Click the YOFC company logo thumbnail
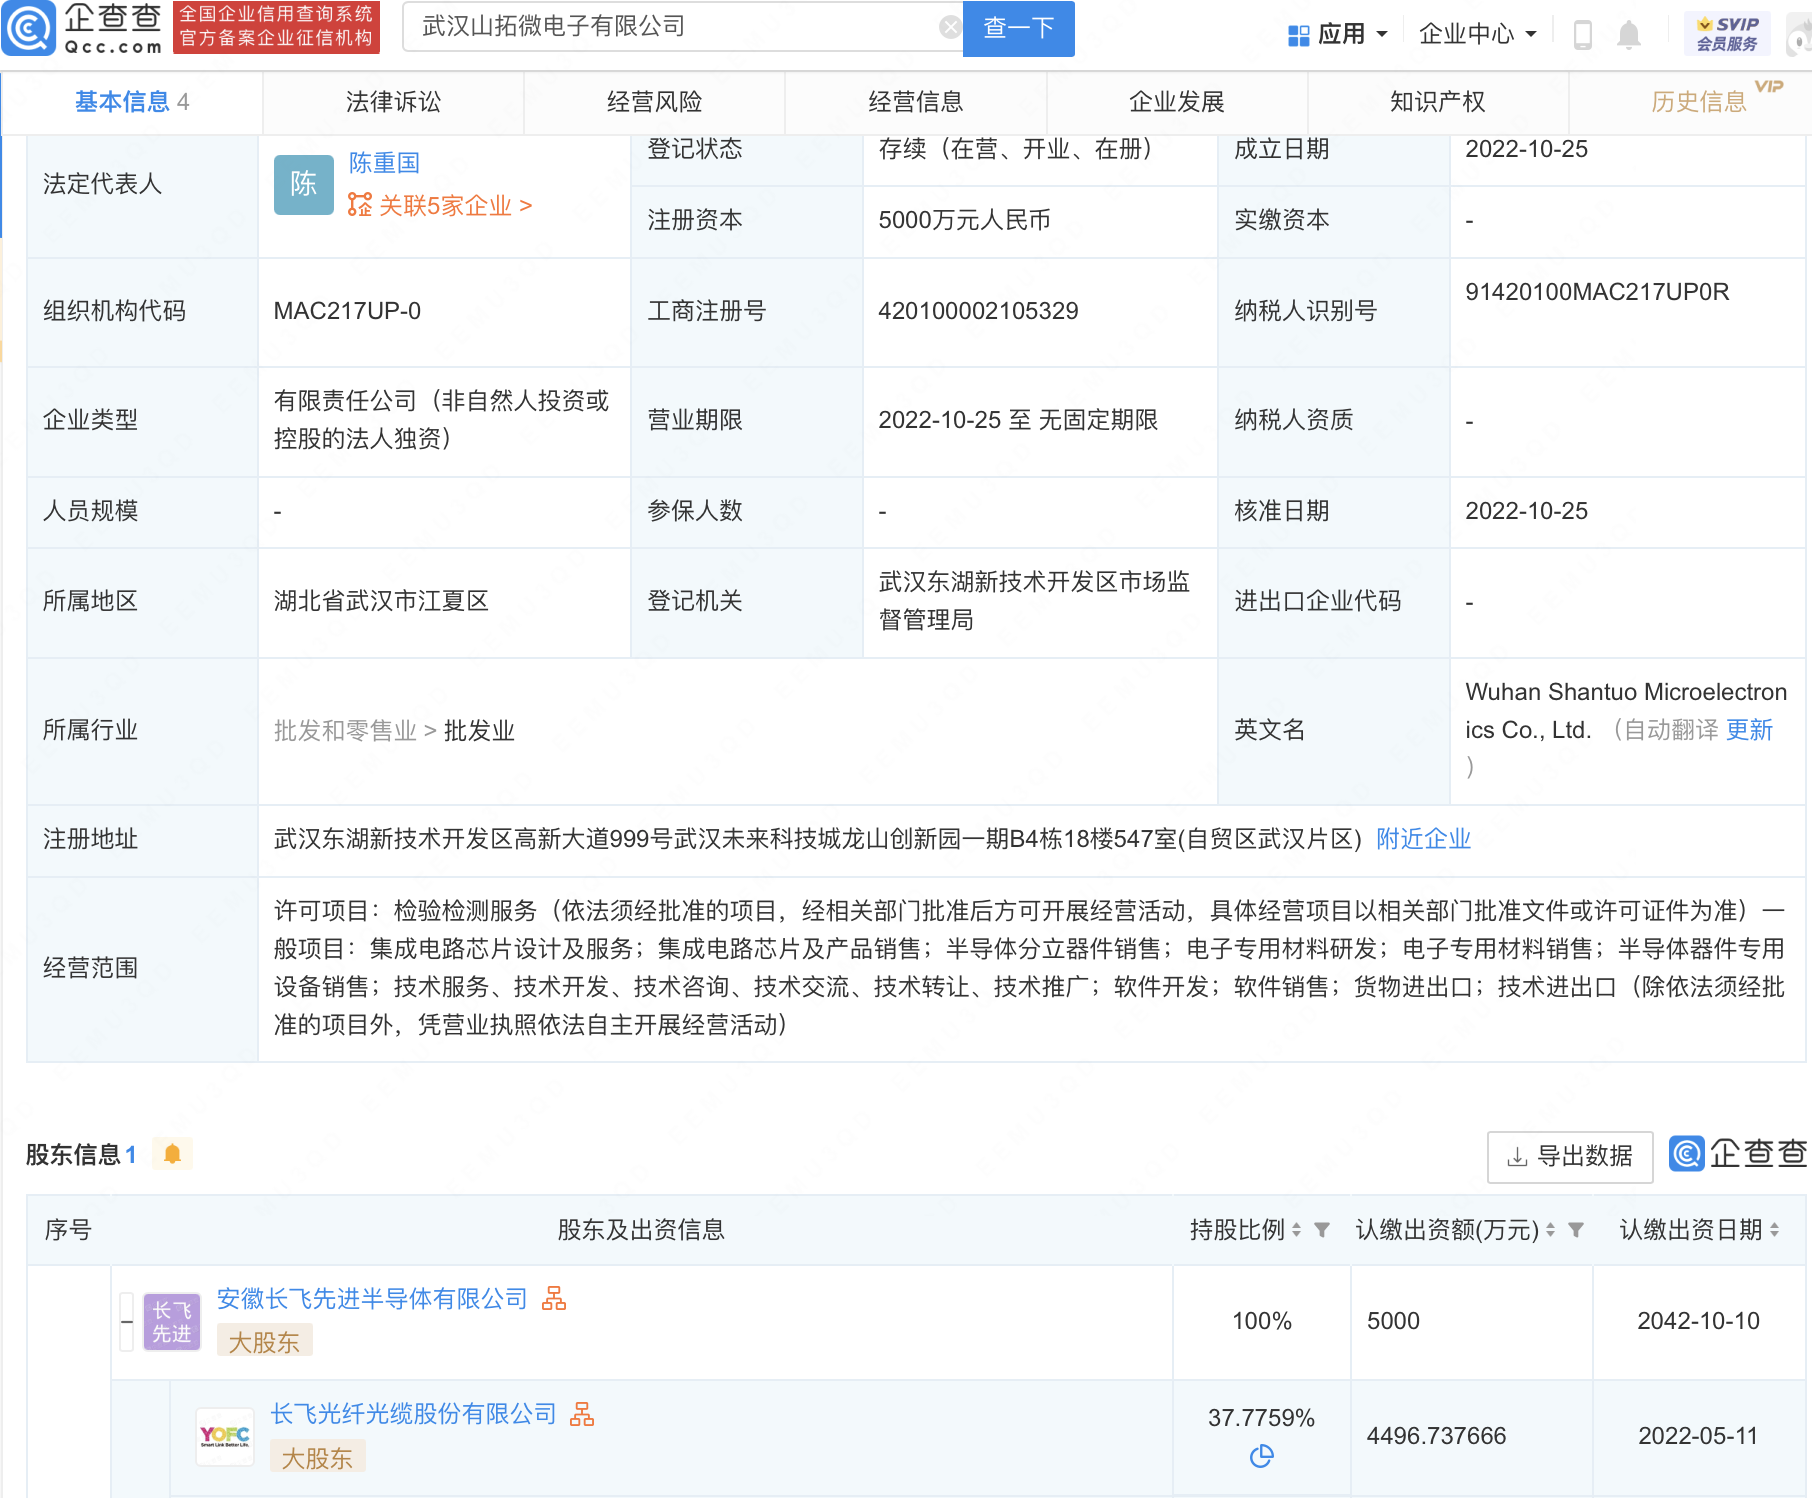Image resolution: width=1812 pixels, height=1498 pixels. tap(225, 1437)
